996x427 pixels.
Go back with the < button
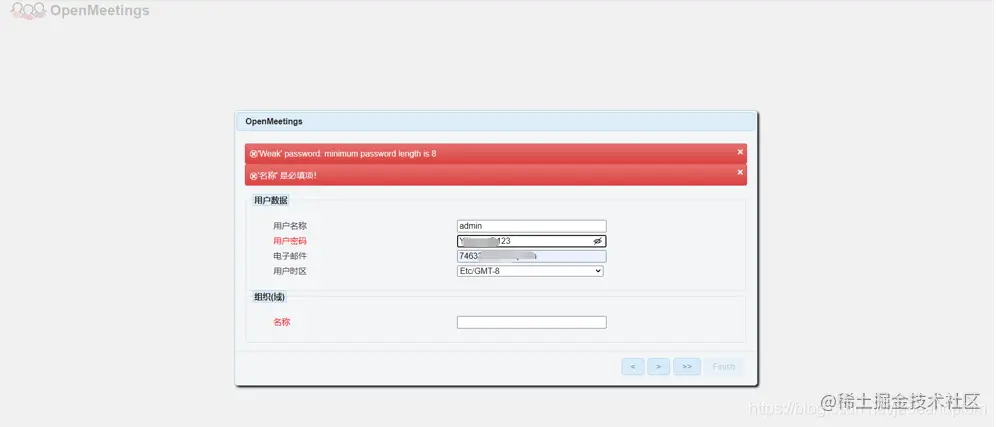click(x=633, y=367)
